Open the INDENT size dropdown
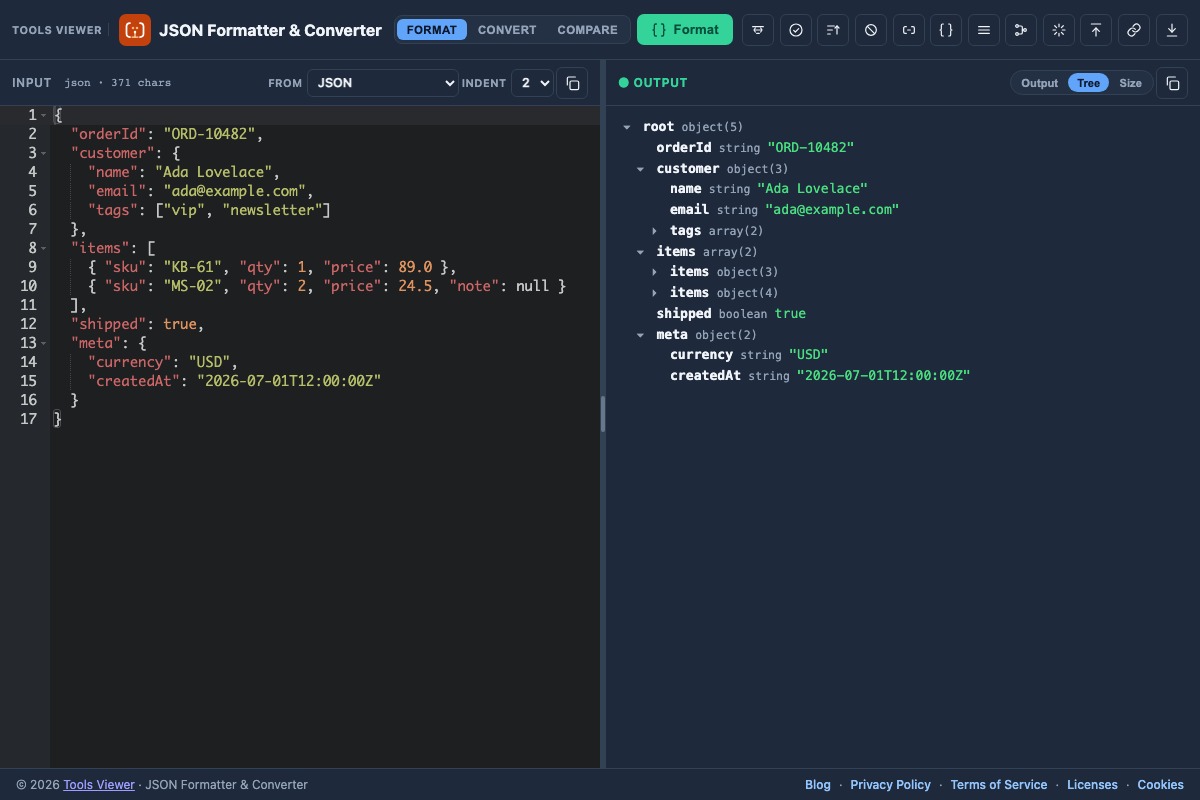The image size is (1200, 800). 533,83
